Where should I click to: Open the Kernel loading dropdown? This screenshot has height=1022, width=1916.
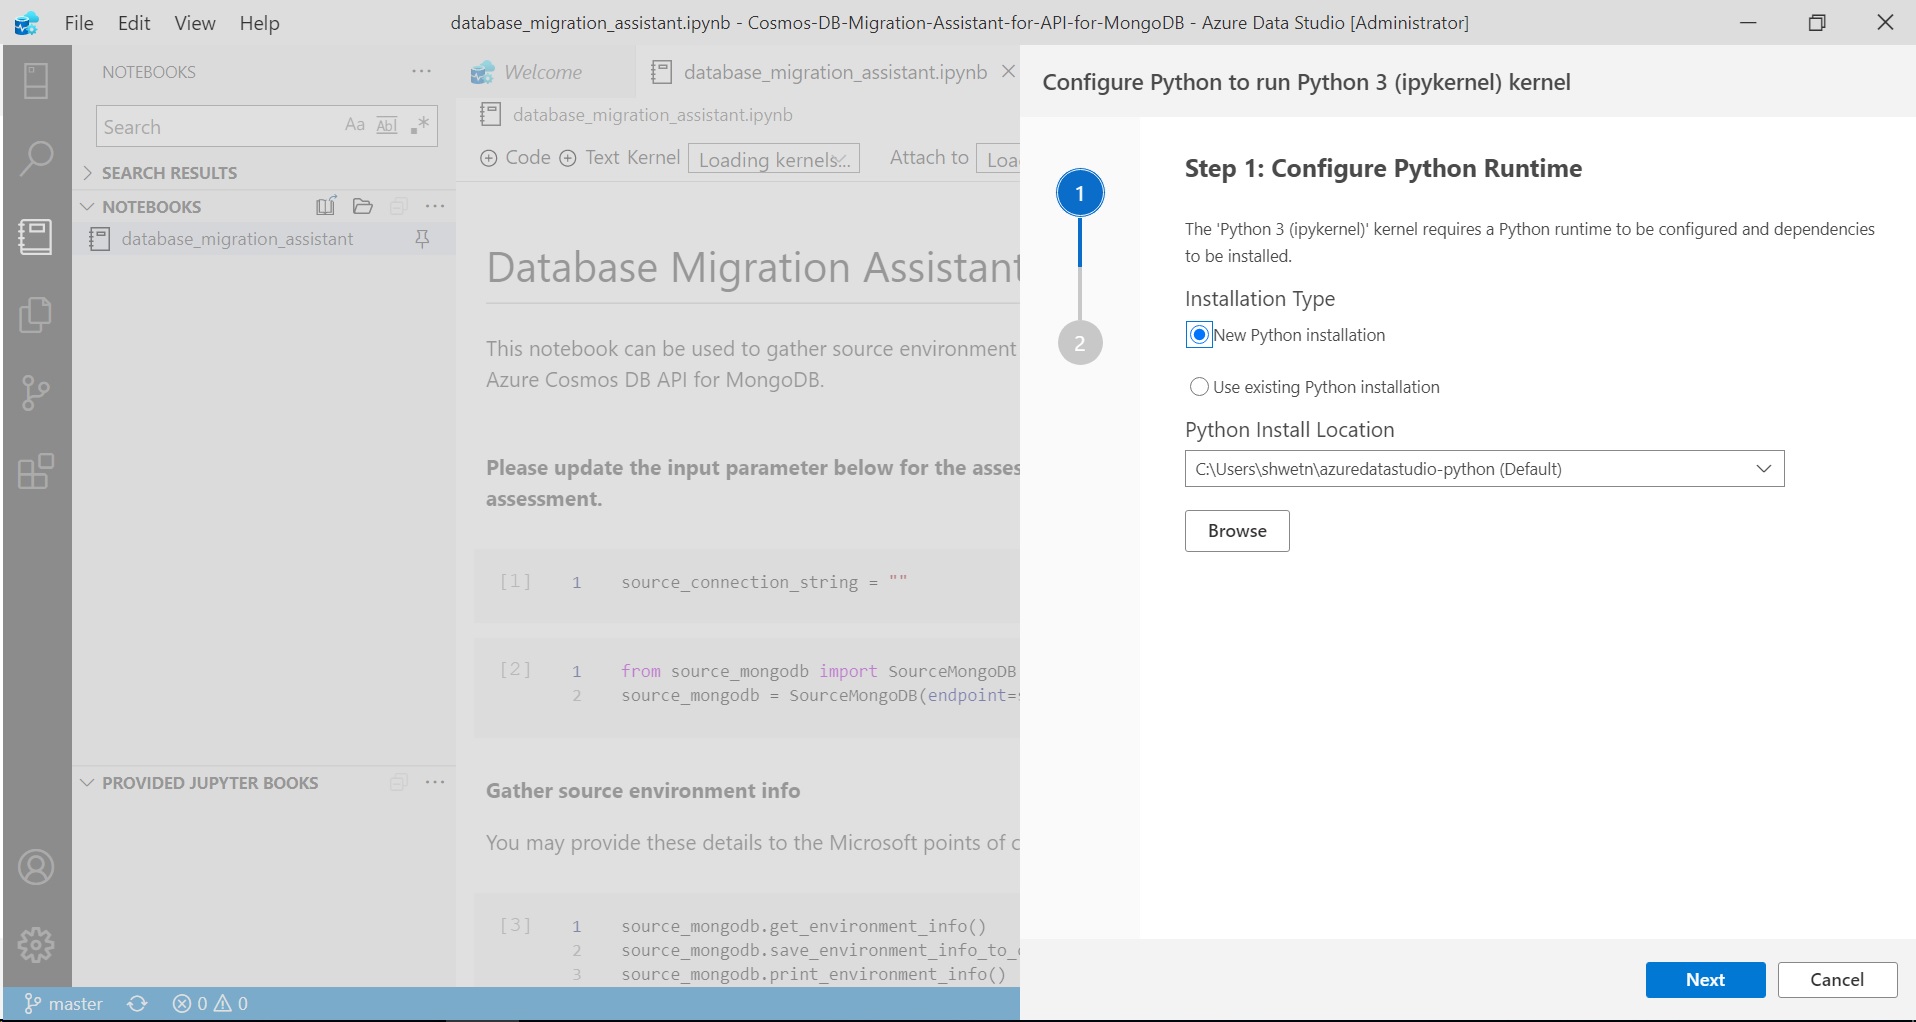coord(773,159)
